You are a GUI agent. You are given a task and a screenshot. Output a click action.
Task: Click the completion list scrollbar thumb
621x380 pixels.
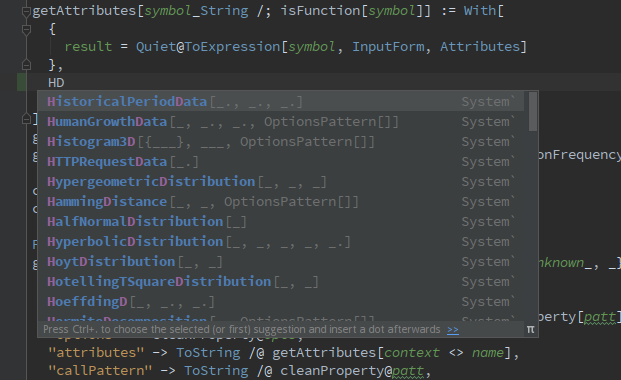coord(533,111)
